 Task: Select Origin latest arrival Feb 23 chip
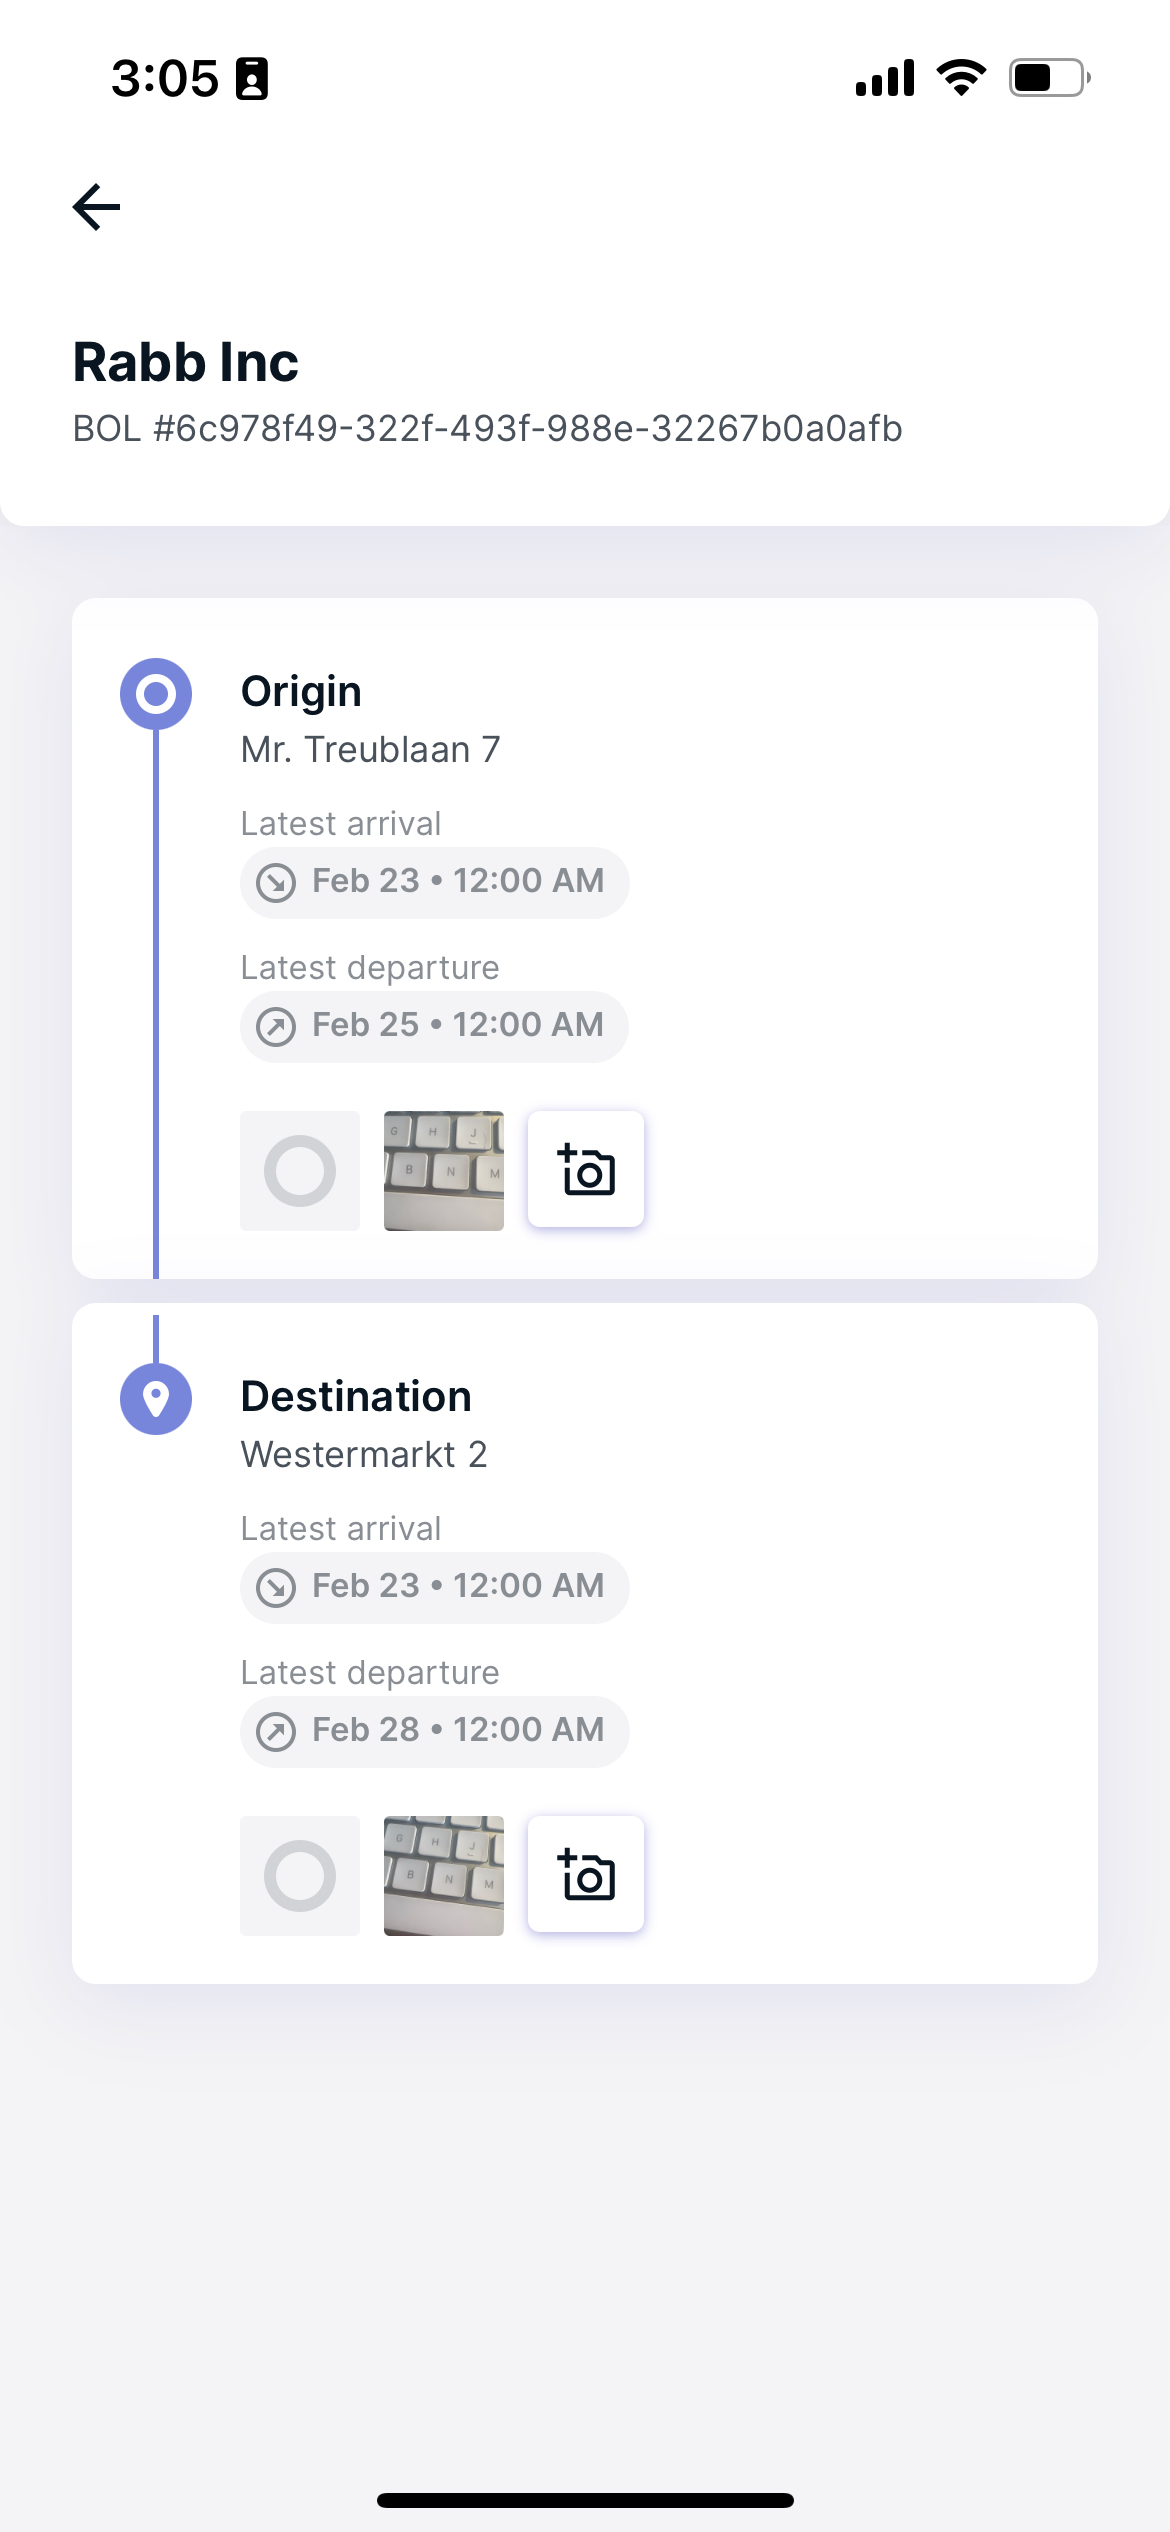pos(435,882)
